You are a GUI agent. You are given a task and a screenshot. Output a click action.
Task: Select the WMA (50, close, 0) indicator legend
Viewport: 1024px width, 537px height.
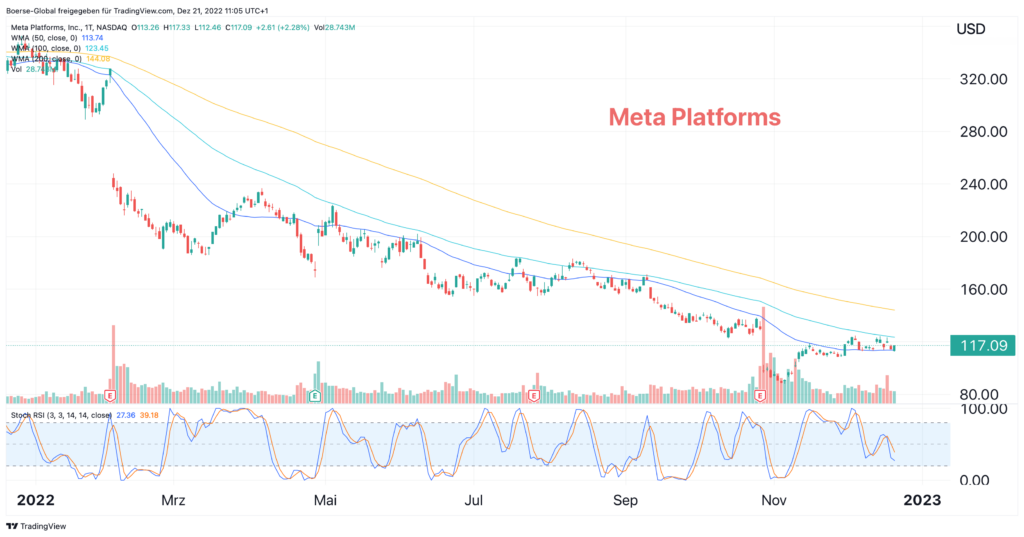pos(44,38)
